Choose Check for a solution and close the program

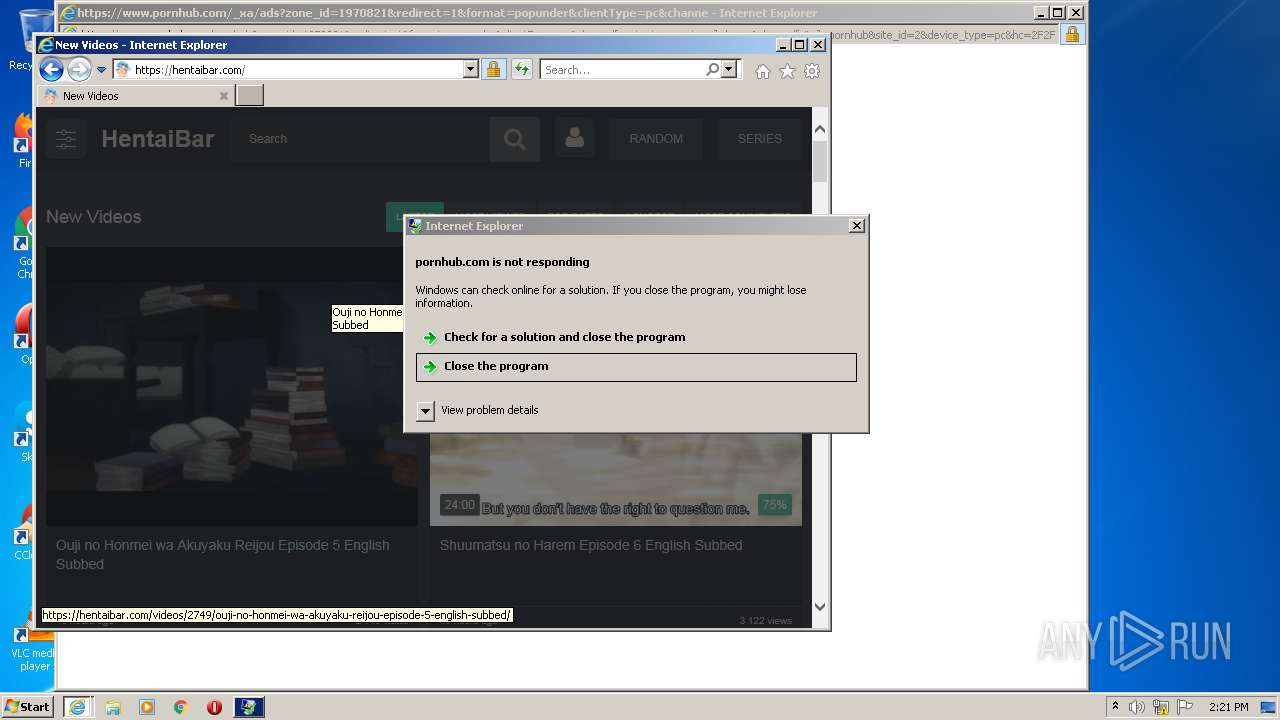click(x=636, y=338)
